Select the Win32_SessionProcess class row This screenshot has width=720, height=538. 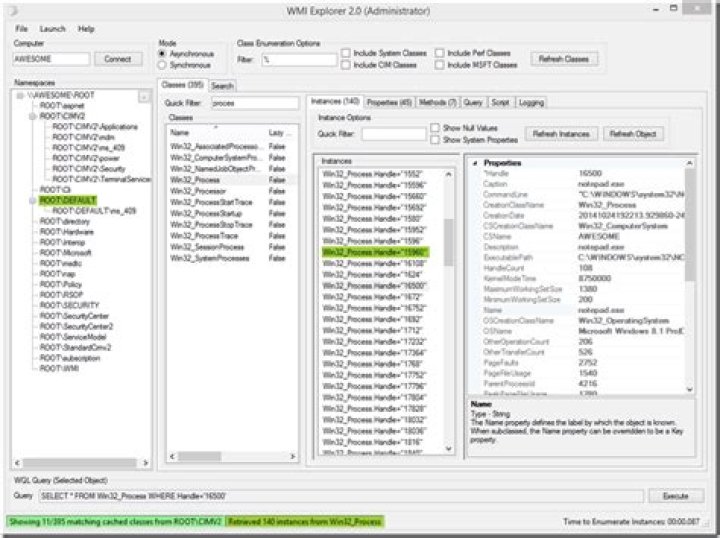click(x=232, y=247)
